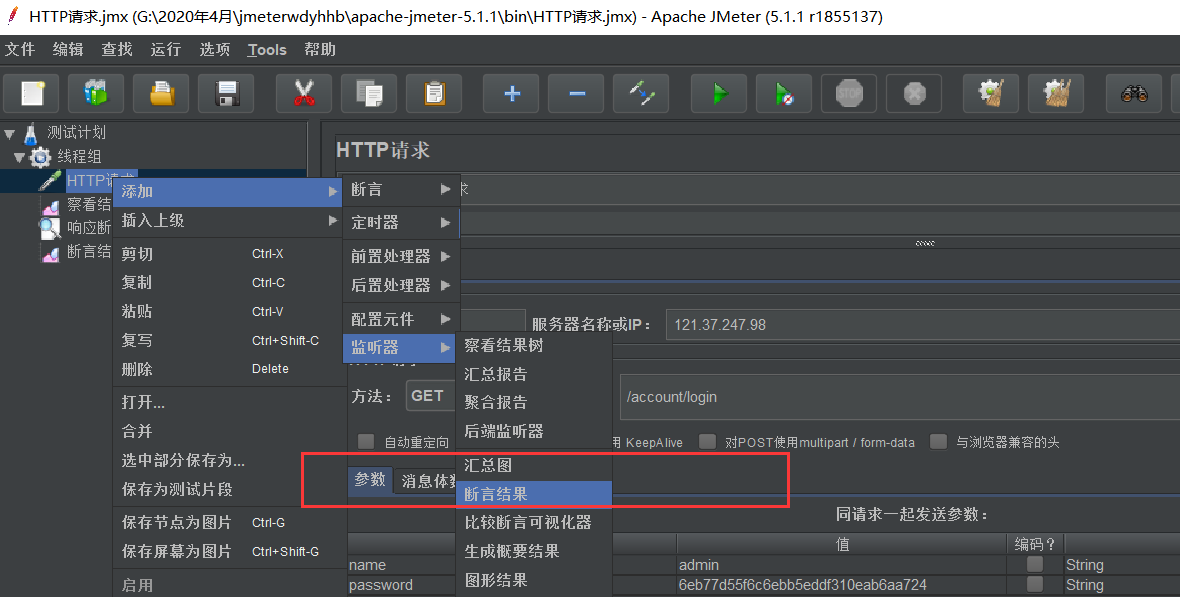Start the test with green play icon

pyautogui.click(x=719, y=93)
